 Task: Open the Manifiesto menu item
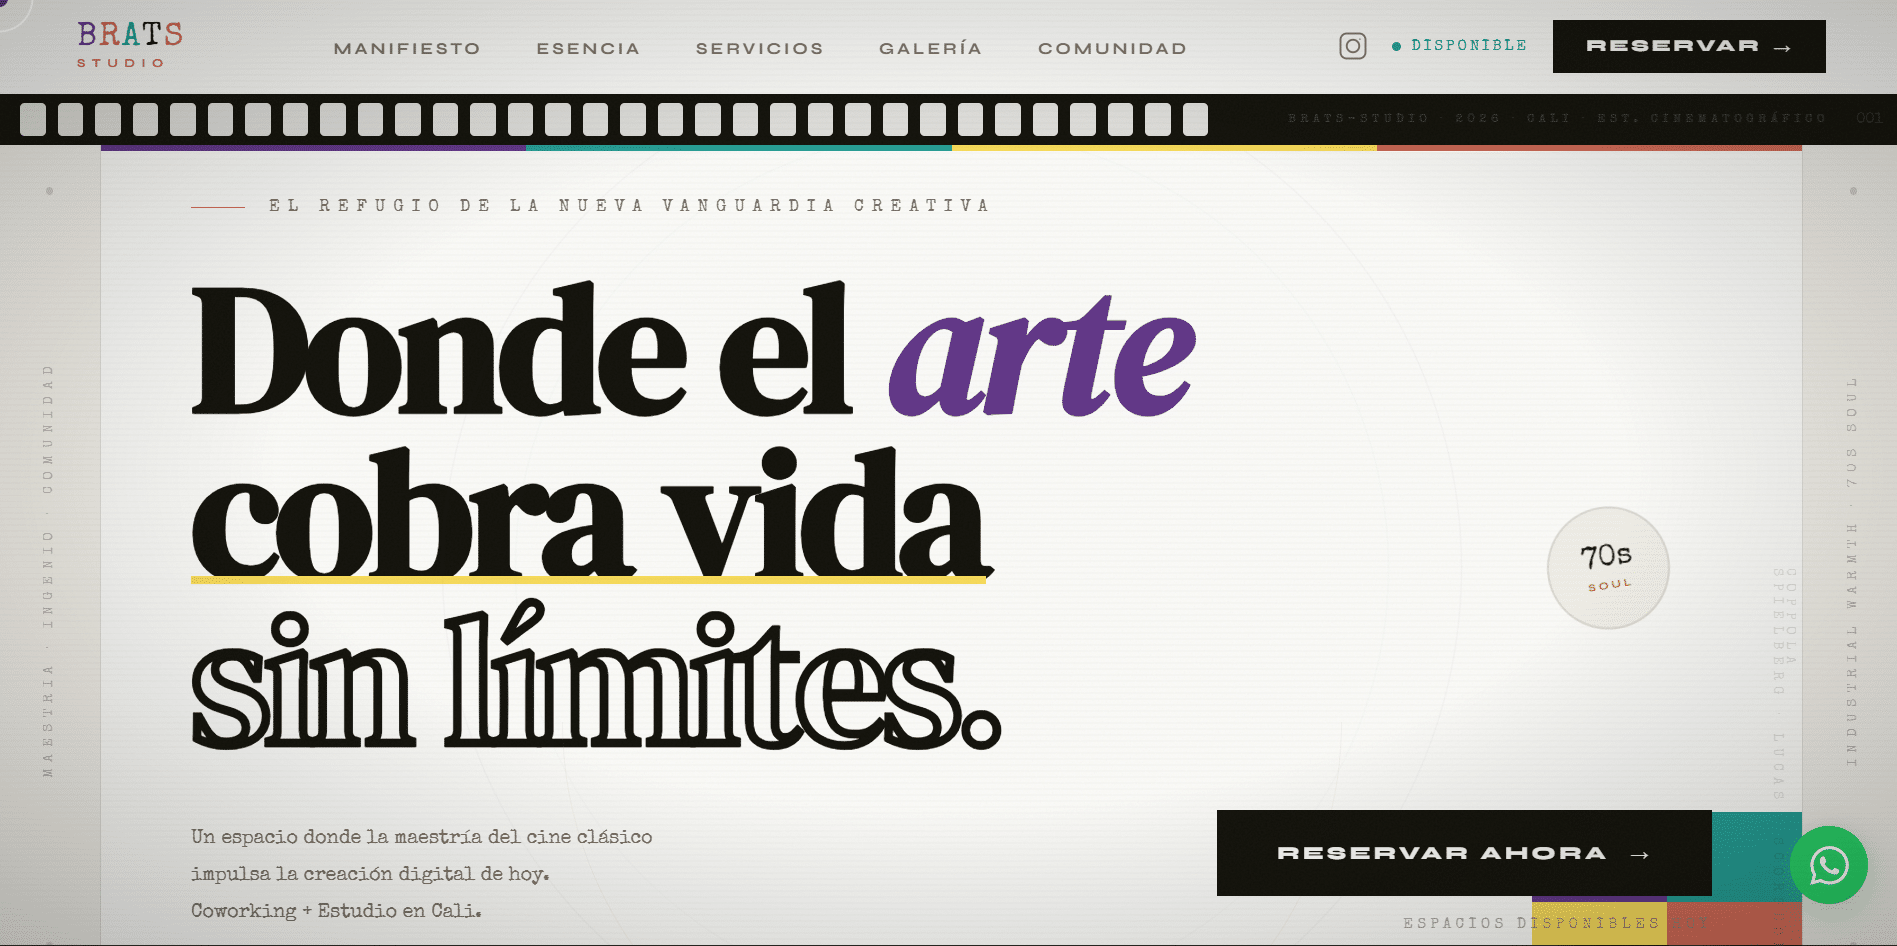click(407, 48)
